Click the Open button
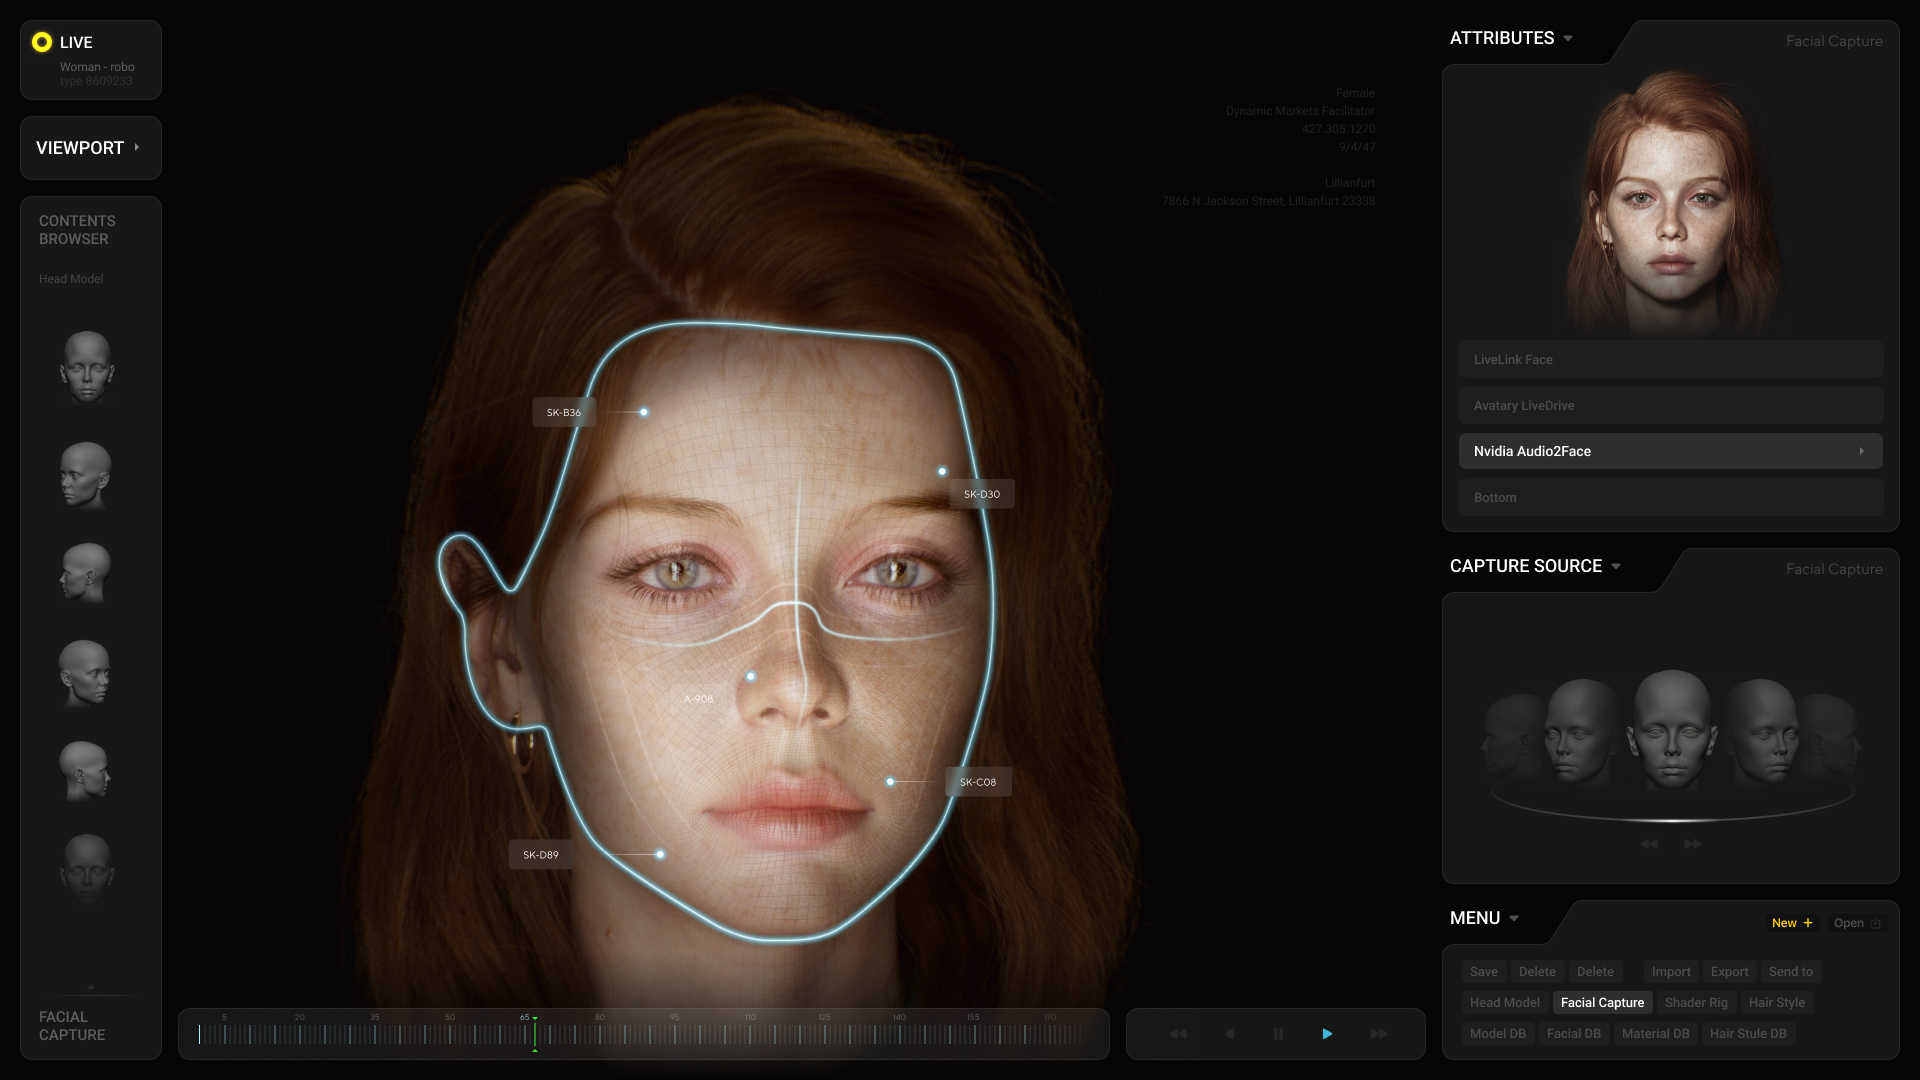 pos(1856,923)
